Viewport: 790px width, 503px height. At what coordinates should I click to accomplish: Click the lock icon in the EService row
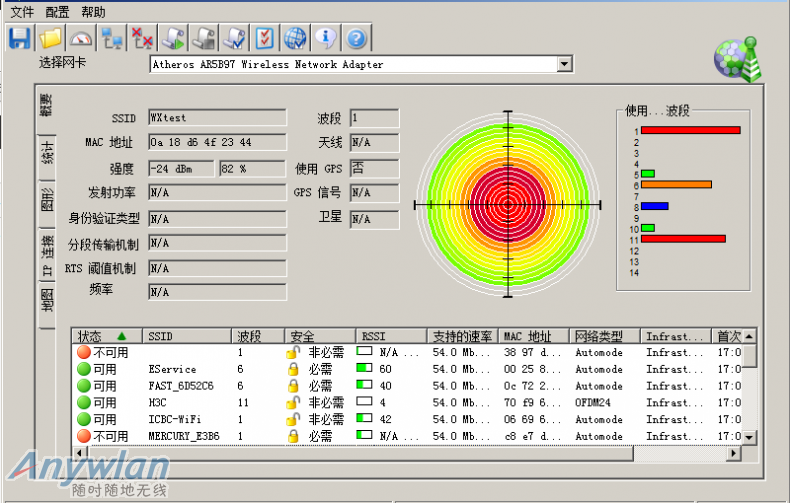(x=293, y=369)
